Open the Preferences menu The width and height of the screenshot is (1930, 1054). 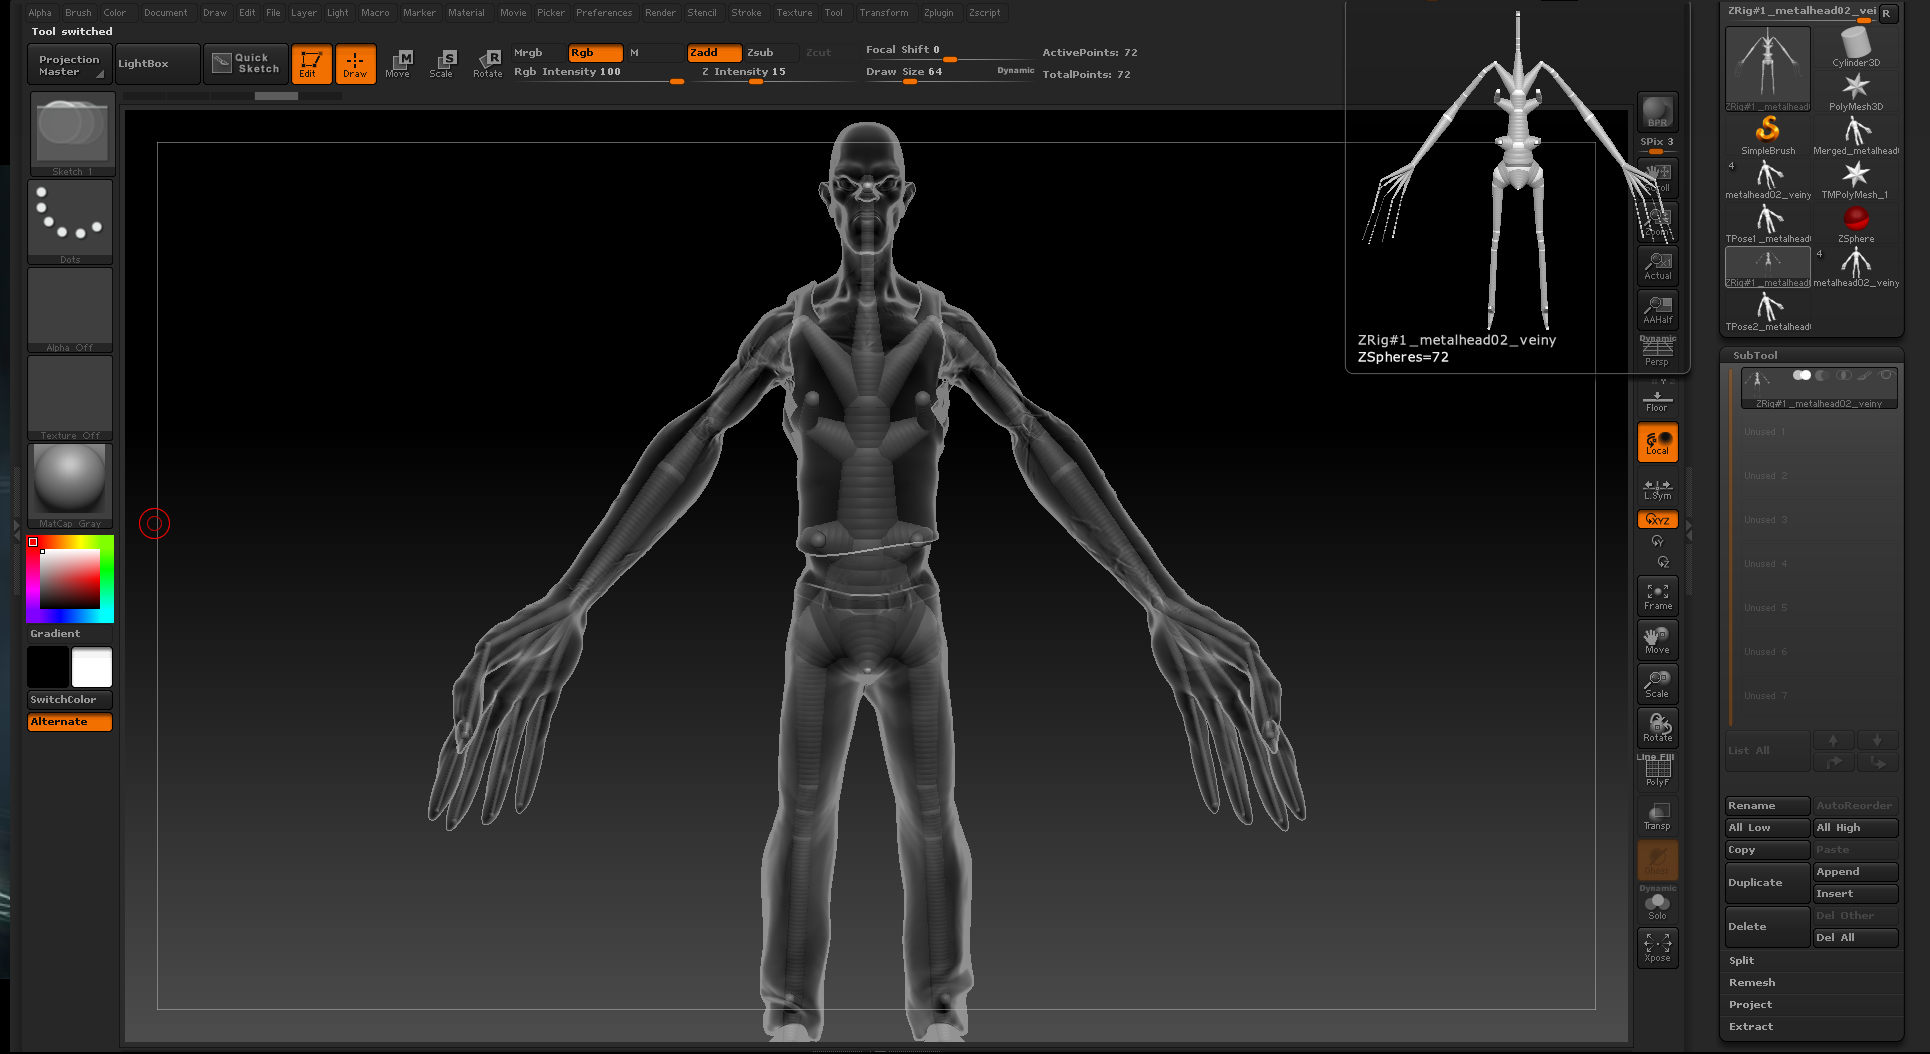[604, 13]
